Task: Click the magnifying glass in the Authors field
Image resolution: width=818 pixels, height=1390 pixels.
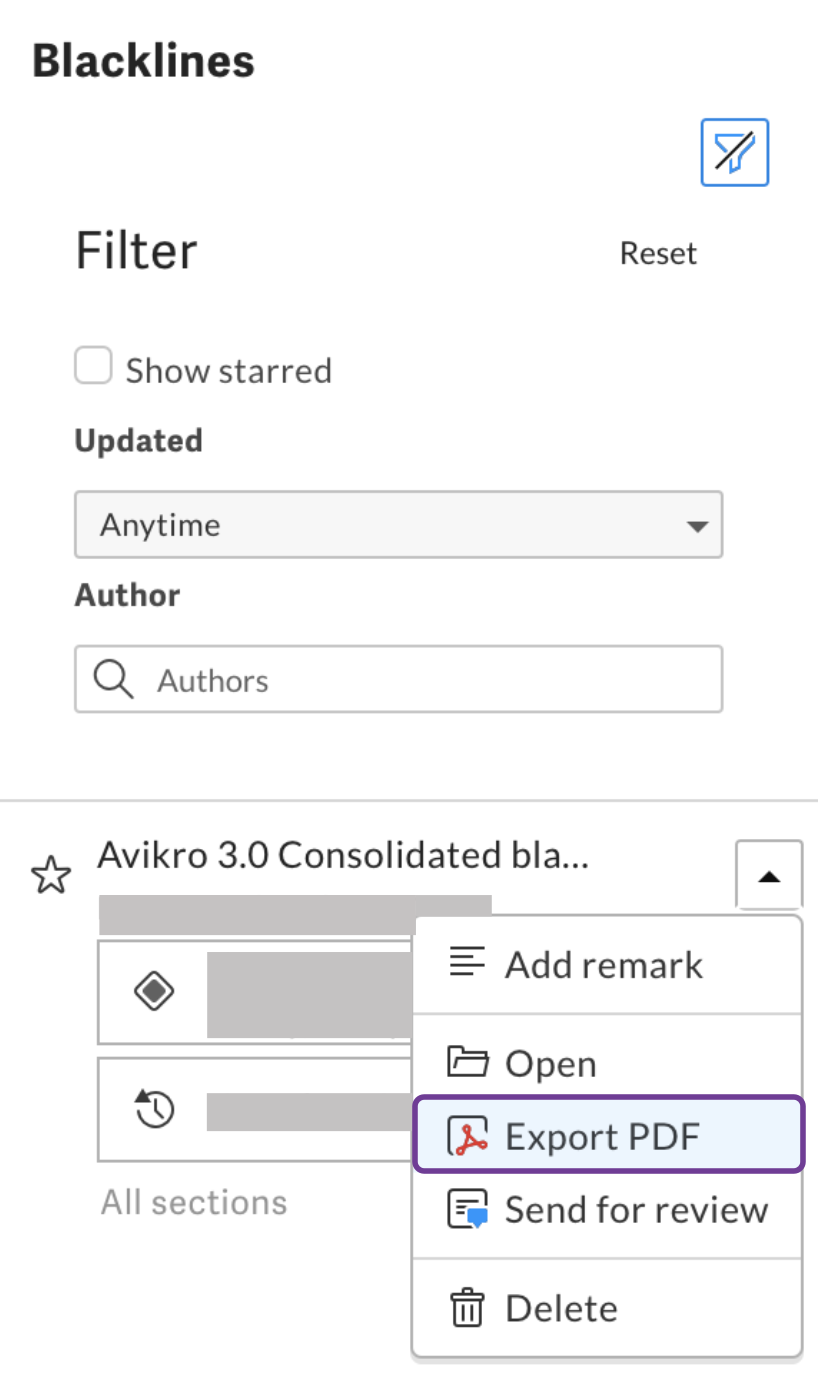Action: 112,679
